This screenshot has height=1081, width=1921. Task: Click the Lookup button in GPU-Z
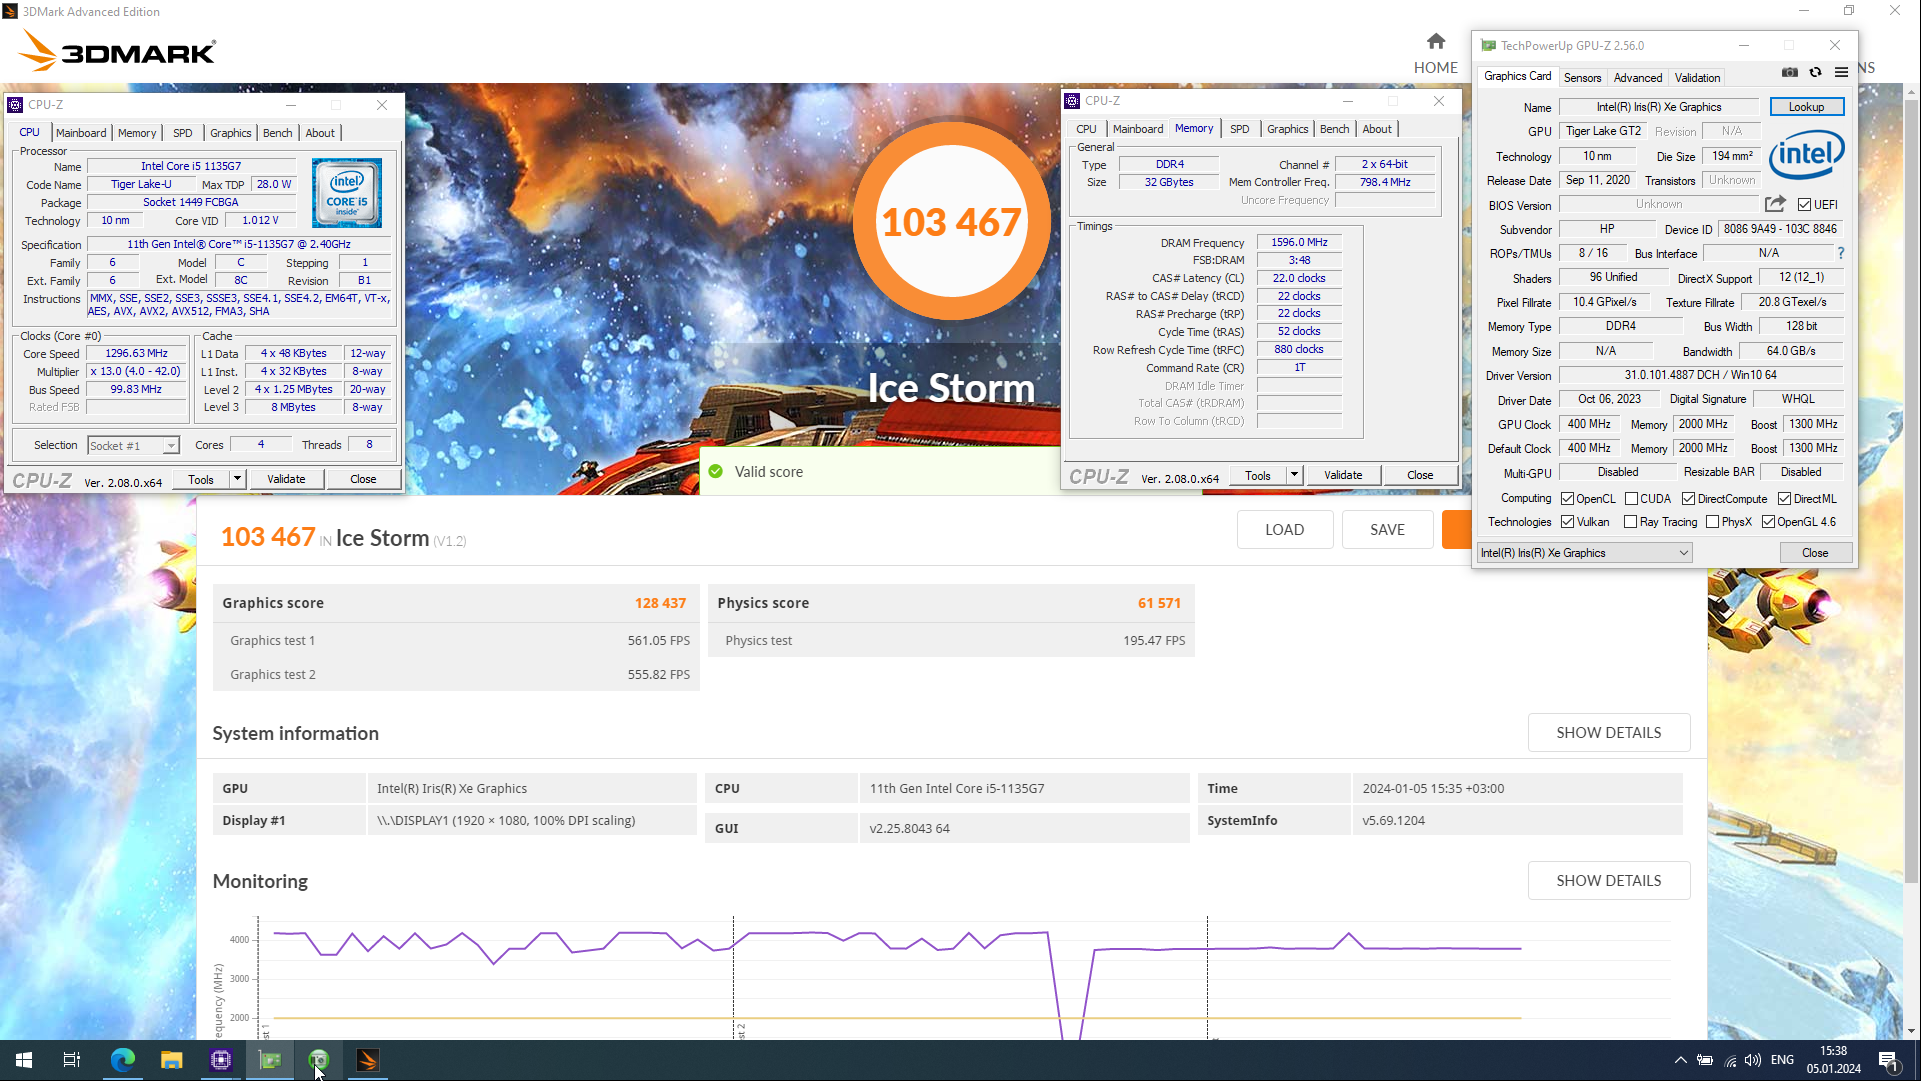click(x=1806, y=107)
